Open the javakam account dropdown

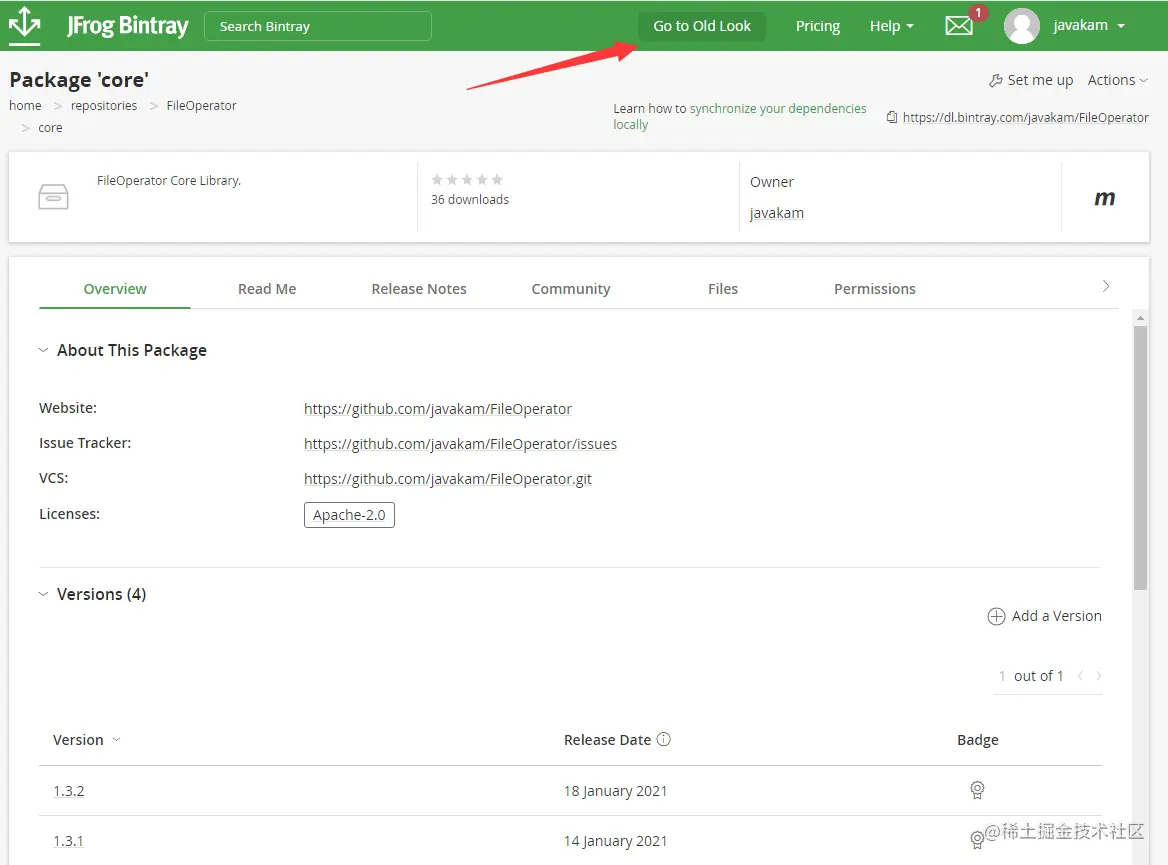[x=1088, y=25]
